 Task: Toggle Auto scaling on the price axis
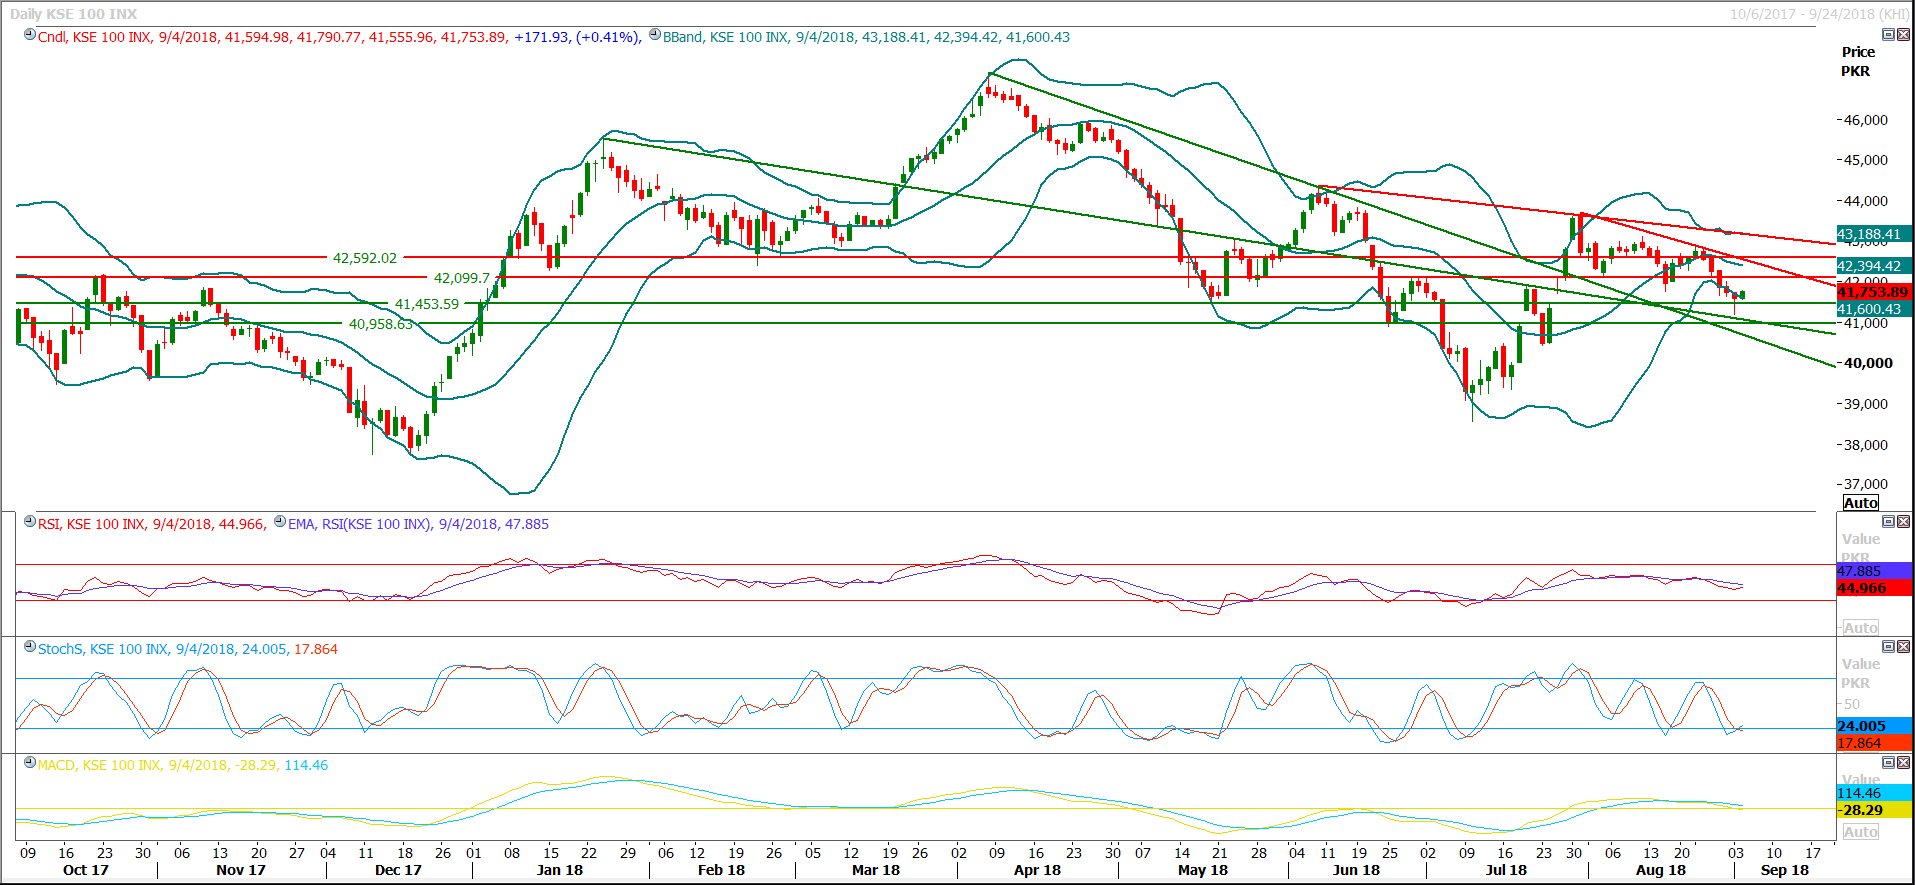pyautogui.click(x=1860, y=503)
